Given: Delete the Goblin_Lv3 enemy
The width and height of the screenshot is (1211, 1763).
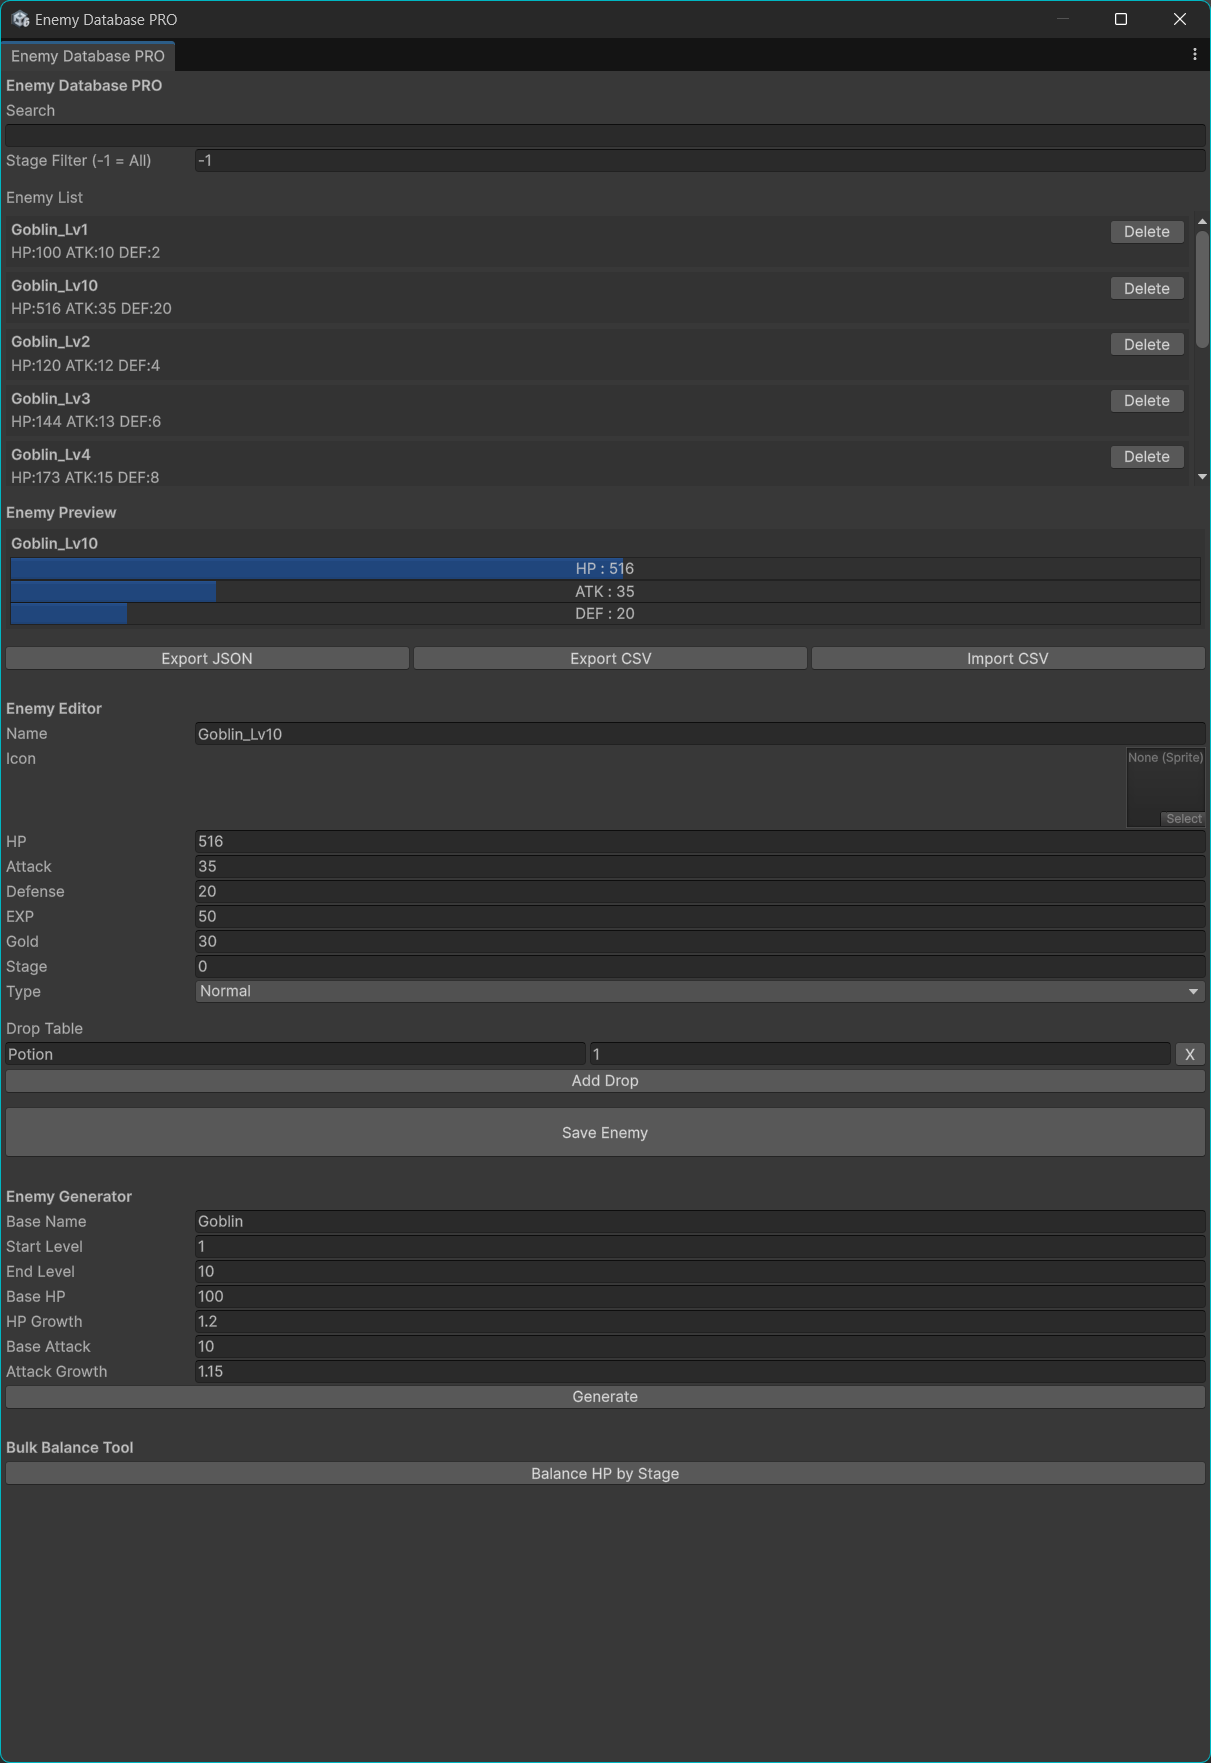Looking at the screenshot, I should click(1147, 400).
